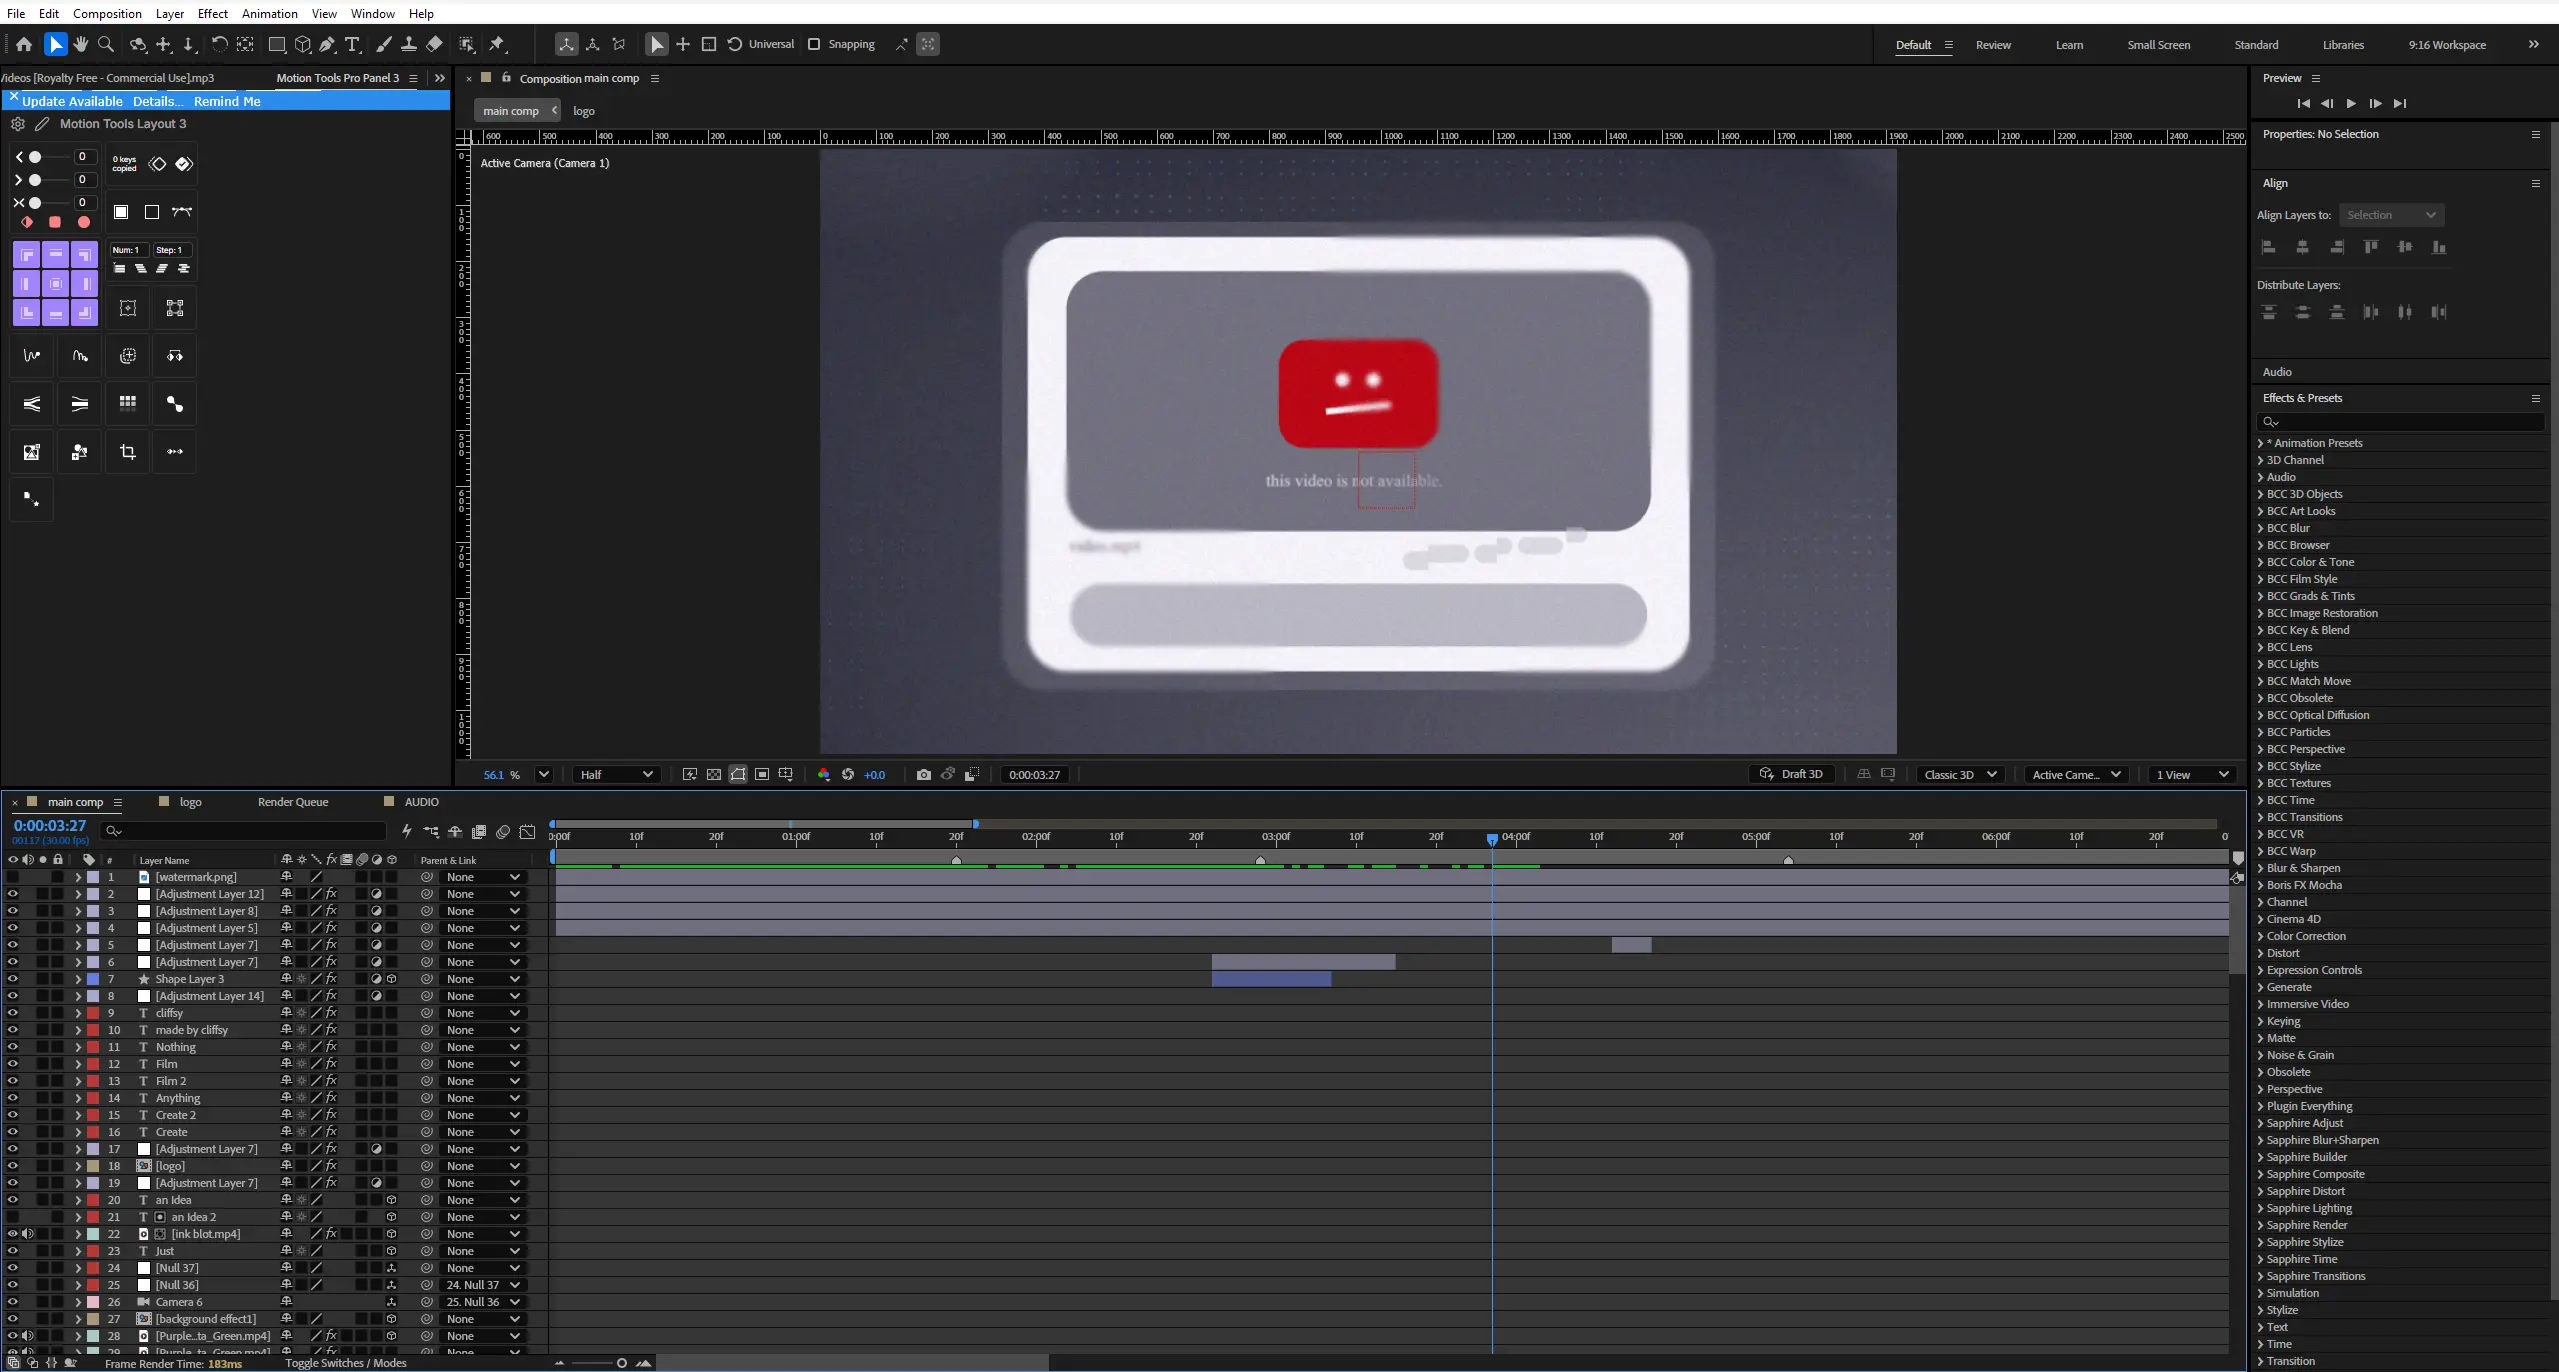Click the Details link in update banner
This screenshot has height=1372, width=2559.
pyautogui.click(x=158, y=101)
